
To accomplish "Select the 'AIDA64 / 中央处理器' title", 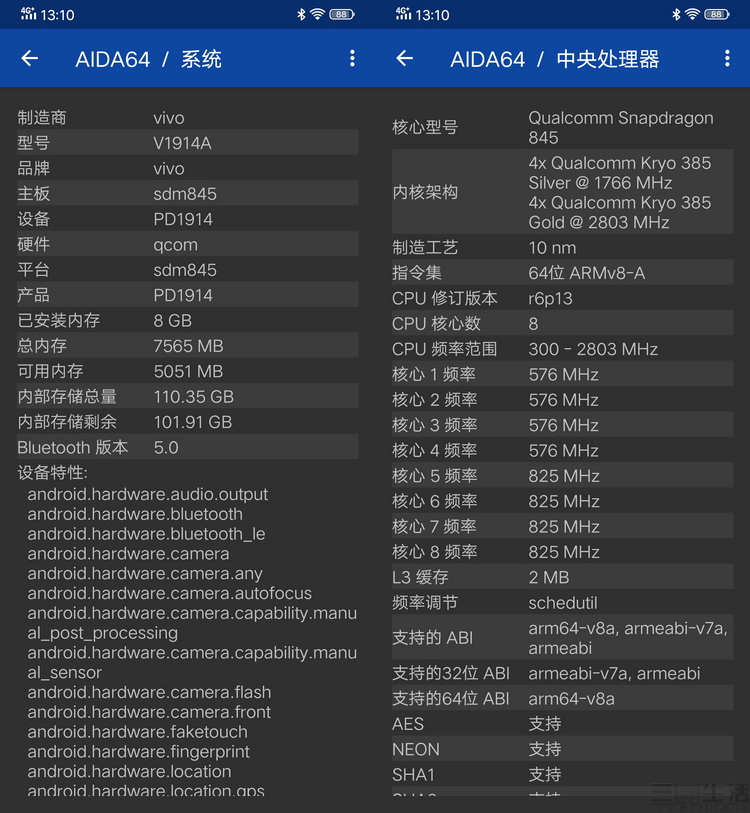I will pos(555,59).
